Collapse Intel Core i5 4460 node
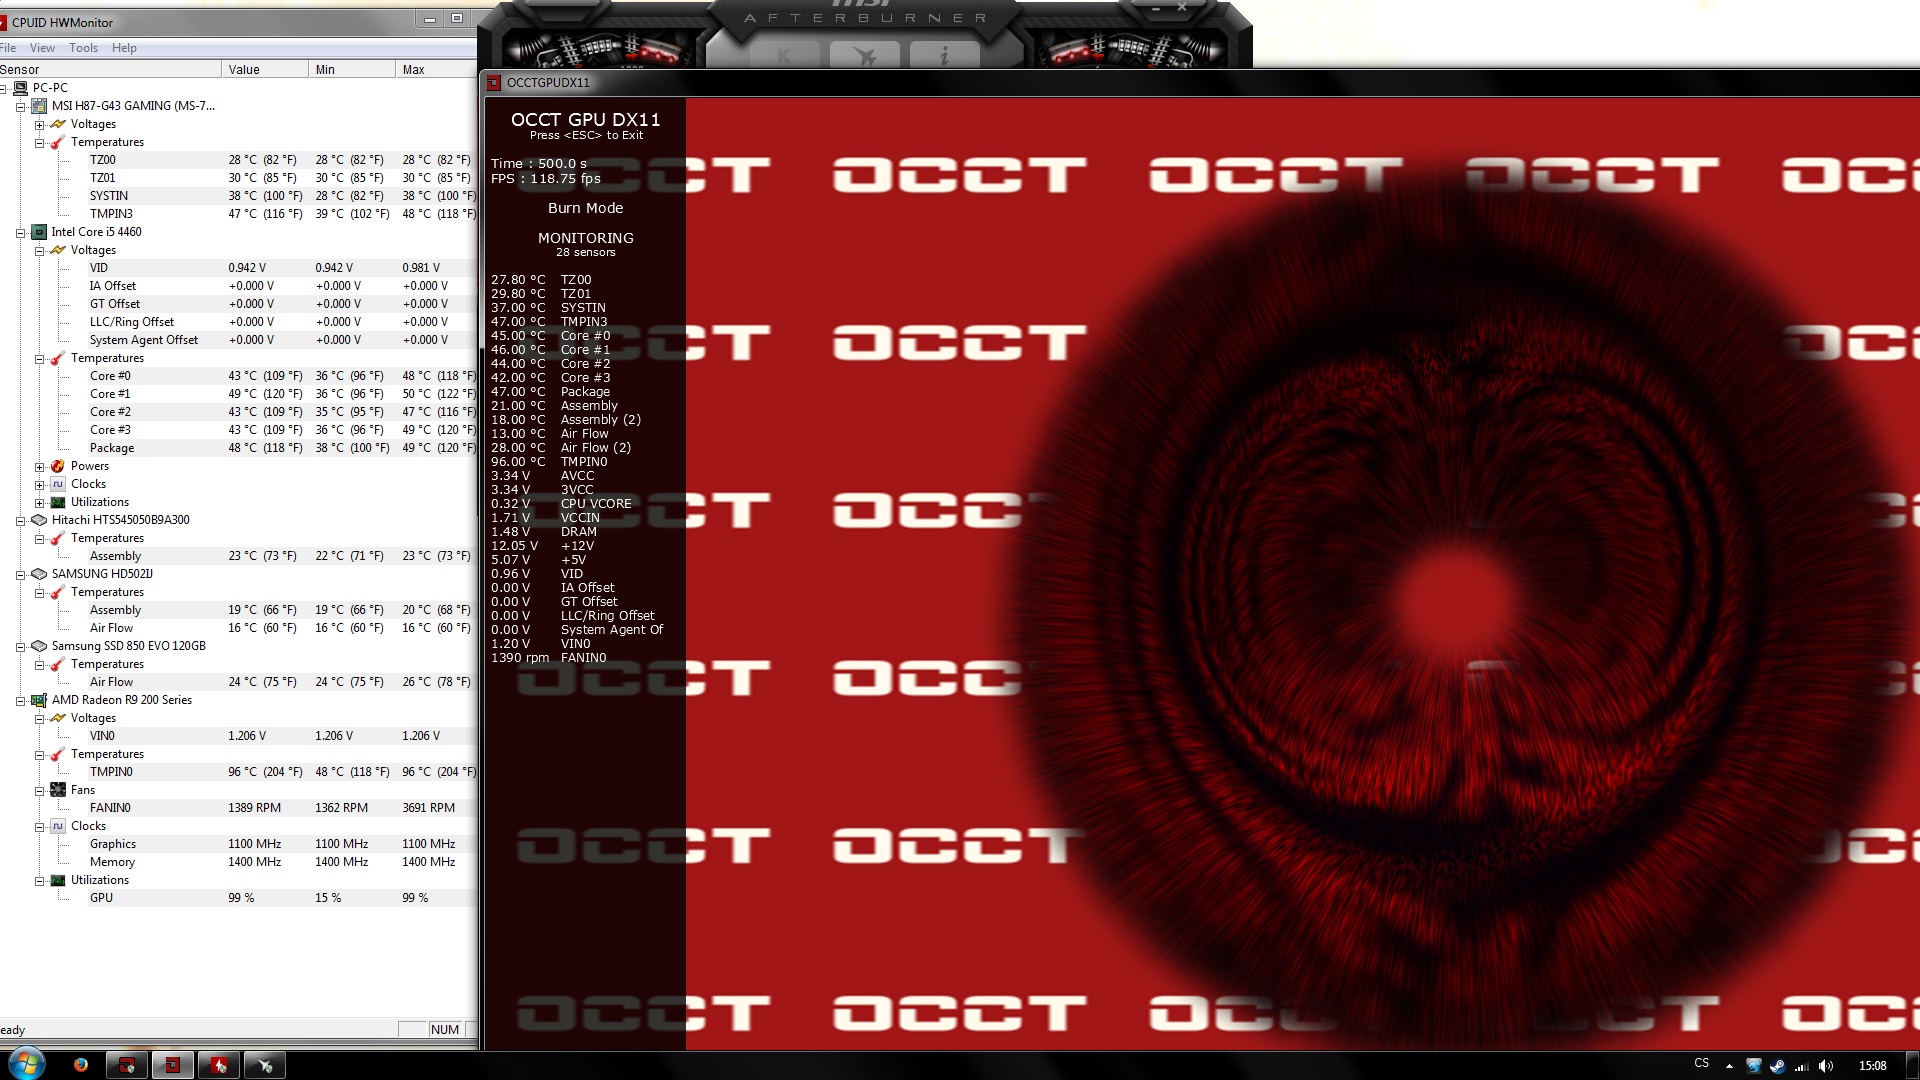1920x1080 pixels. click(x=20, y=232)
